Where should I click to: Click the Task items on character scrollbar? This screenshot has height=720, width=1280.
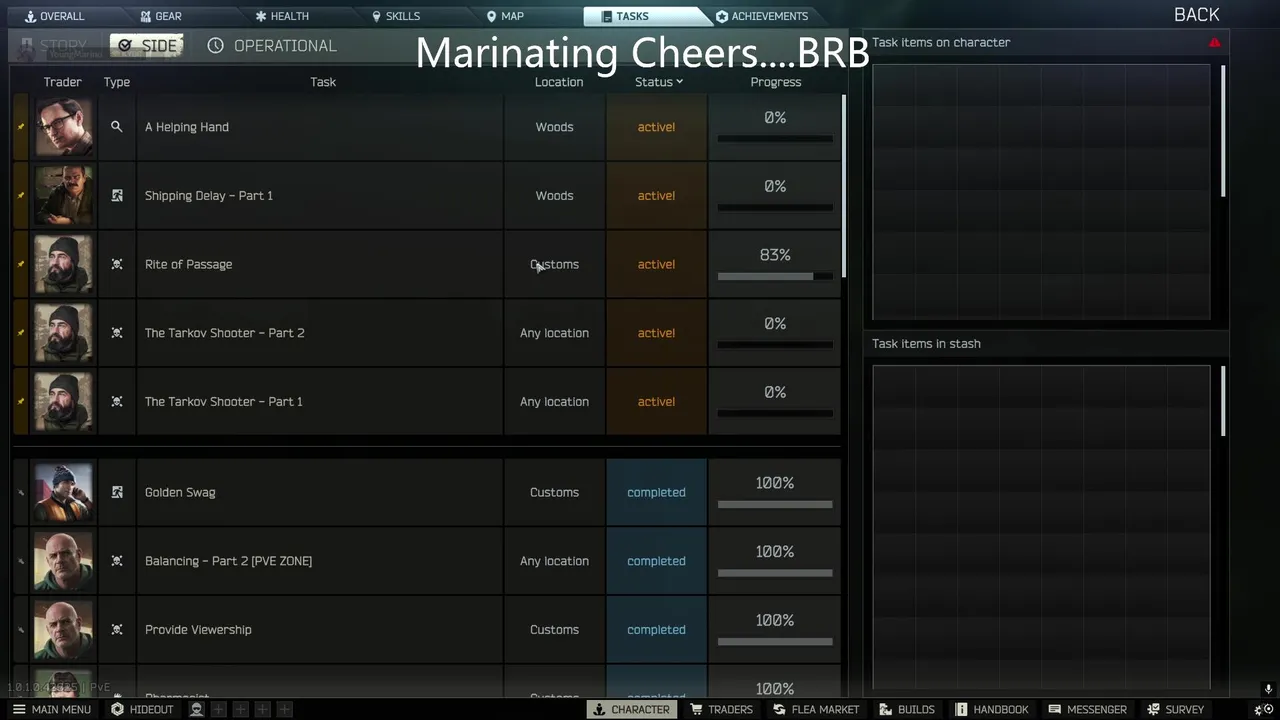[x=1221, y=131]
